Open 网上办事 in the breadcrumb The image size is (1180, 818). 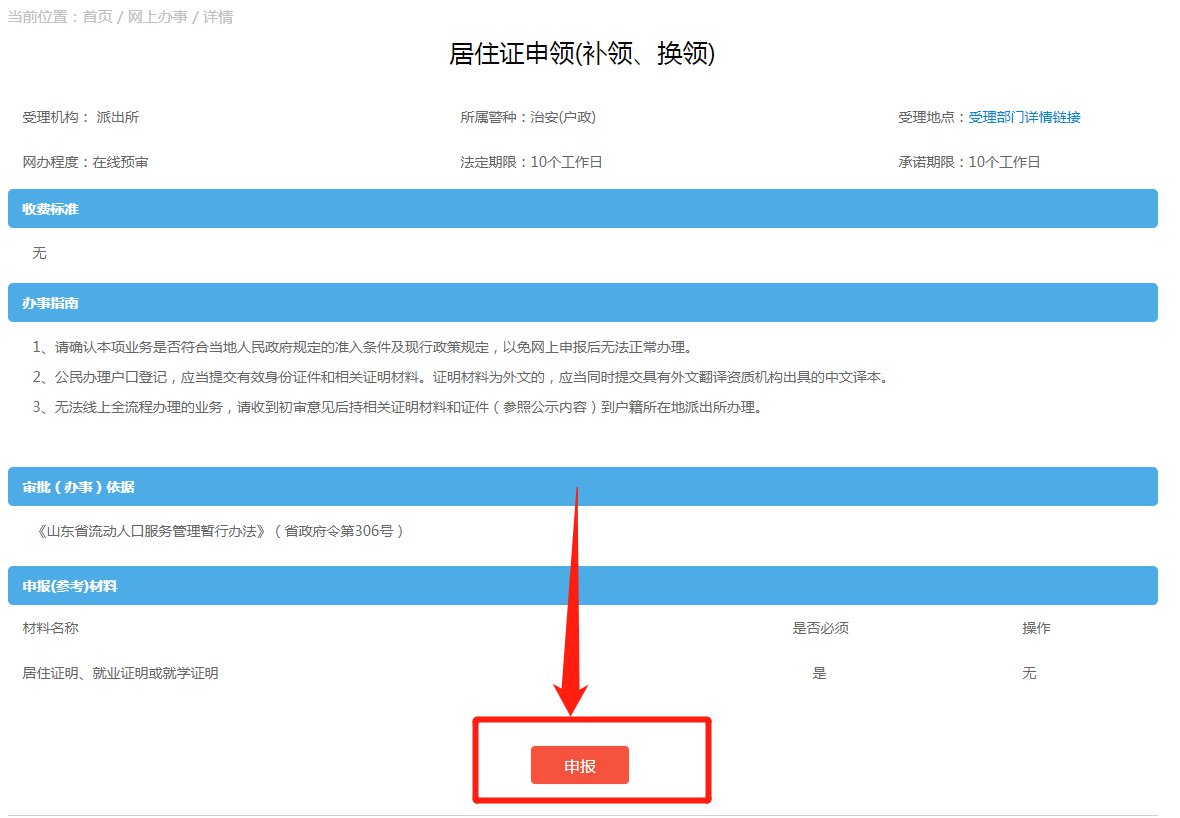pyautogui.click(x=157, y=17)
